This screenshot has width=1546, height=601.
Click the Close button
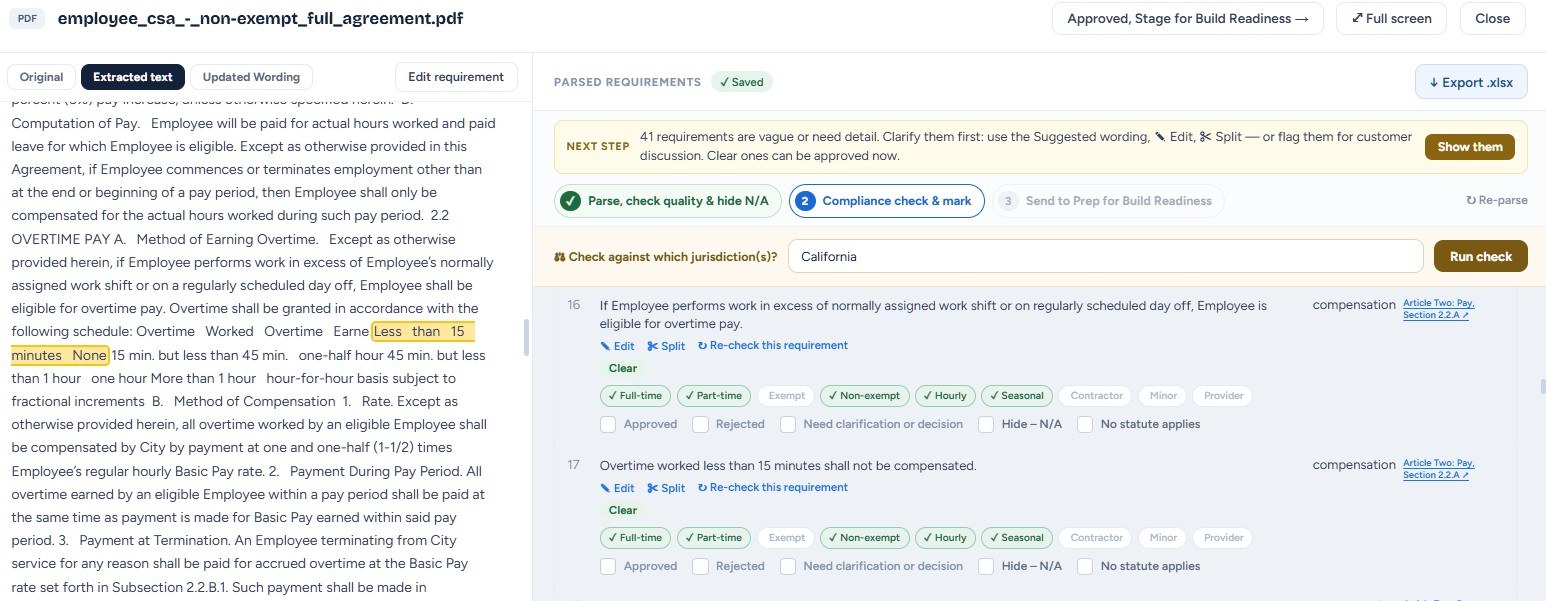pos(1492,18)
